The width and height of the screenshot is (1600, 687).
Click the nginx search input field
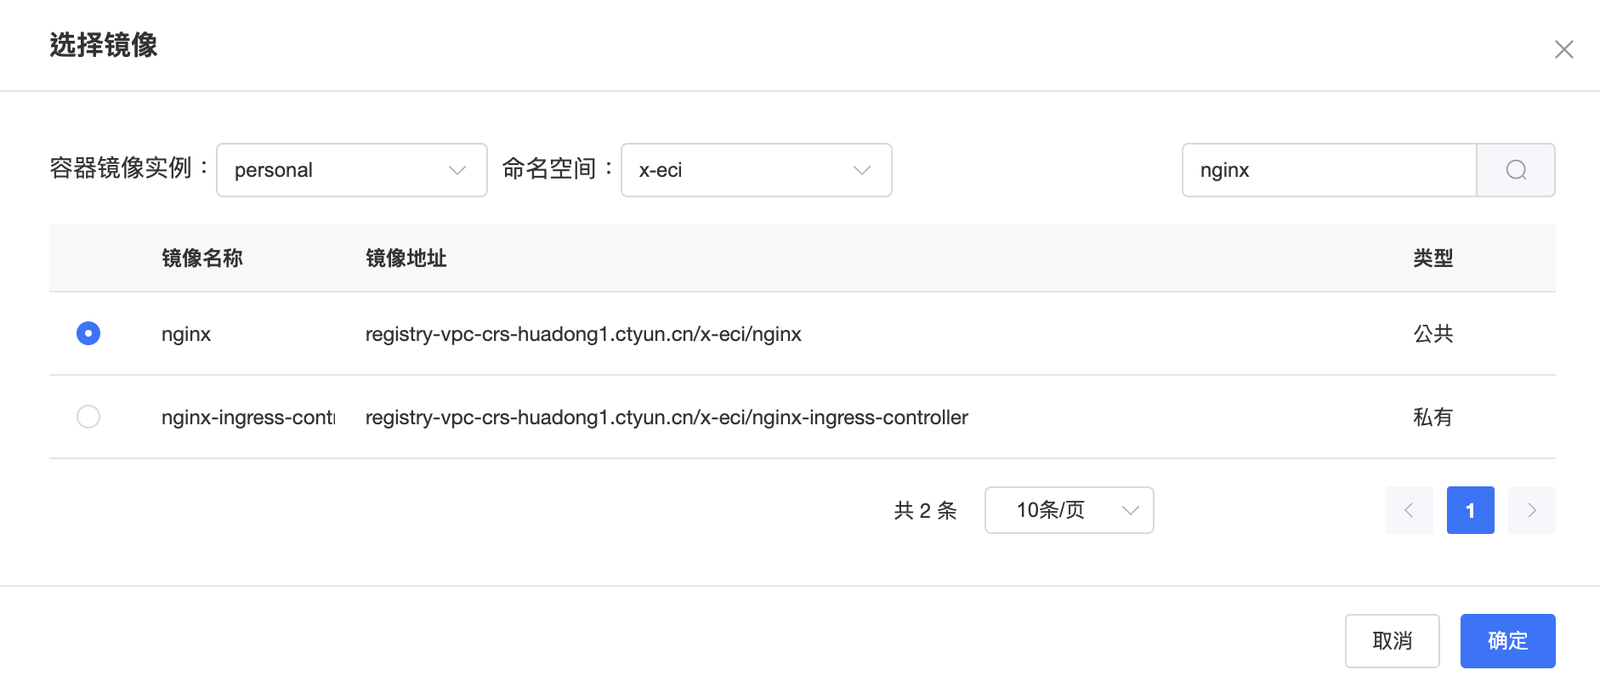(x=1328, y=170)
